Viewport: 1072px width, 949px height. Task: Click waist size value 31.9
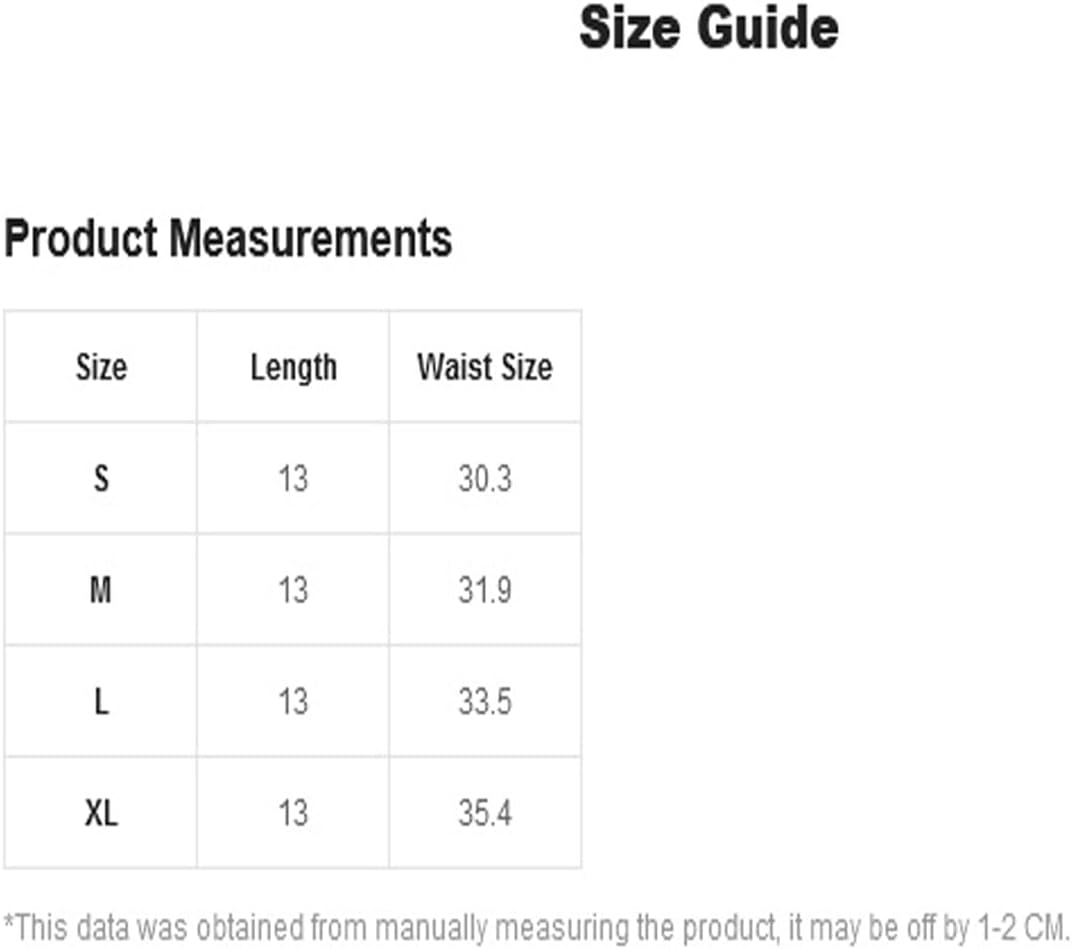pos(485,590)
